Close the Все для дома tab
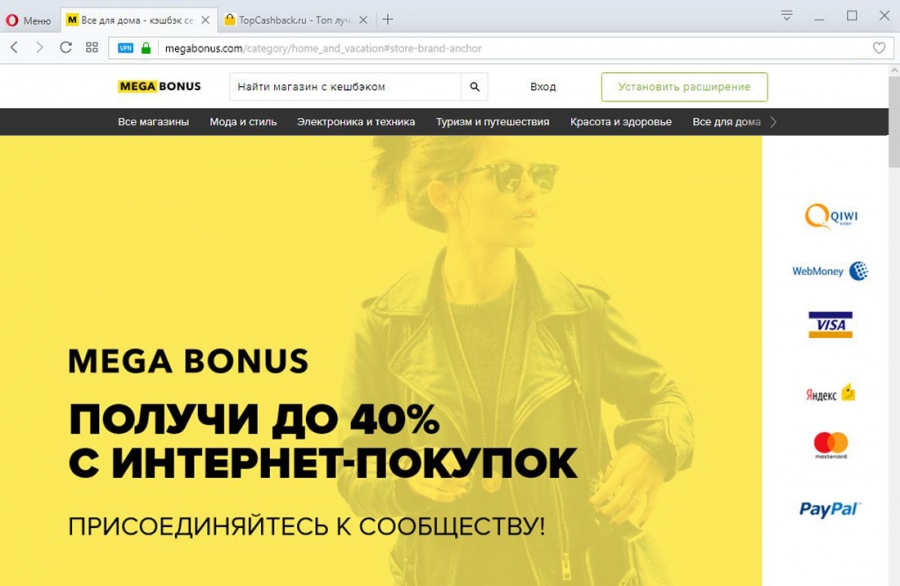 (x=205, y=20)
